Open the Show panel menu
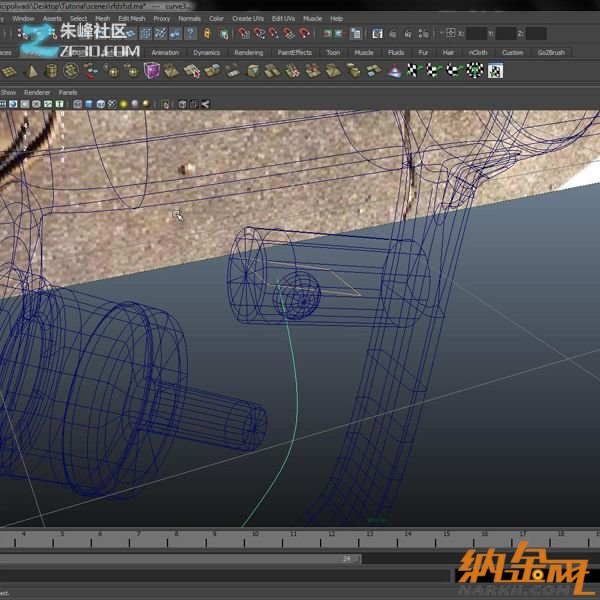The width and height of the screenshot is (600, 600). (8, 92)
